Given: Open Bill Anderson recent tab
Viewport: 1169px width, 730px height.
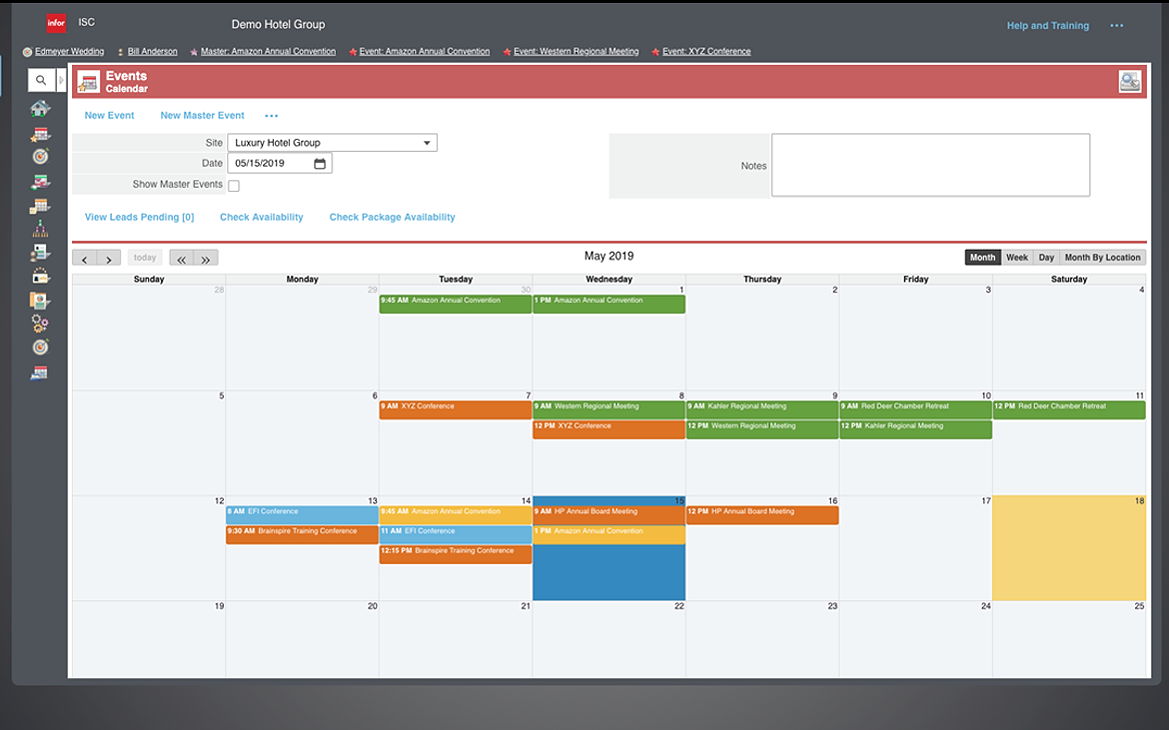Looking at the screenshot, I should (x=152, y=51).
